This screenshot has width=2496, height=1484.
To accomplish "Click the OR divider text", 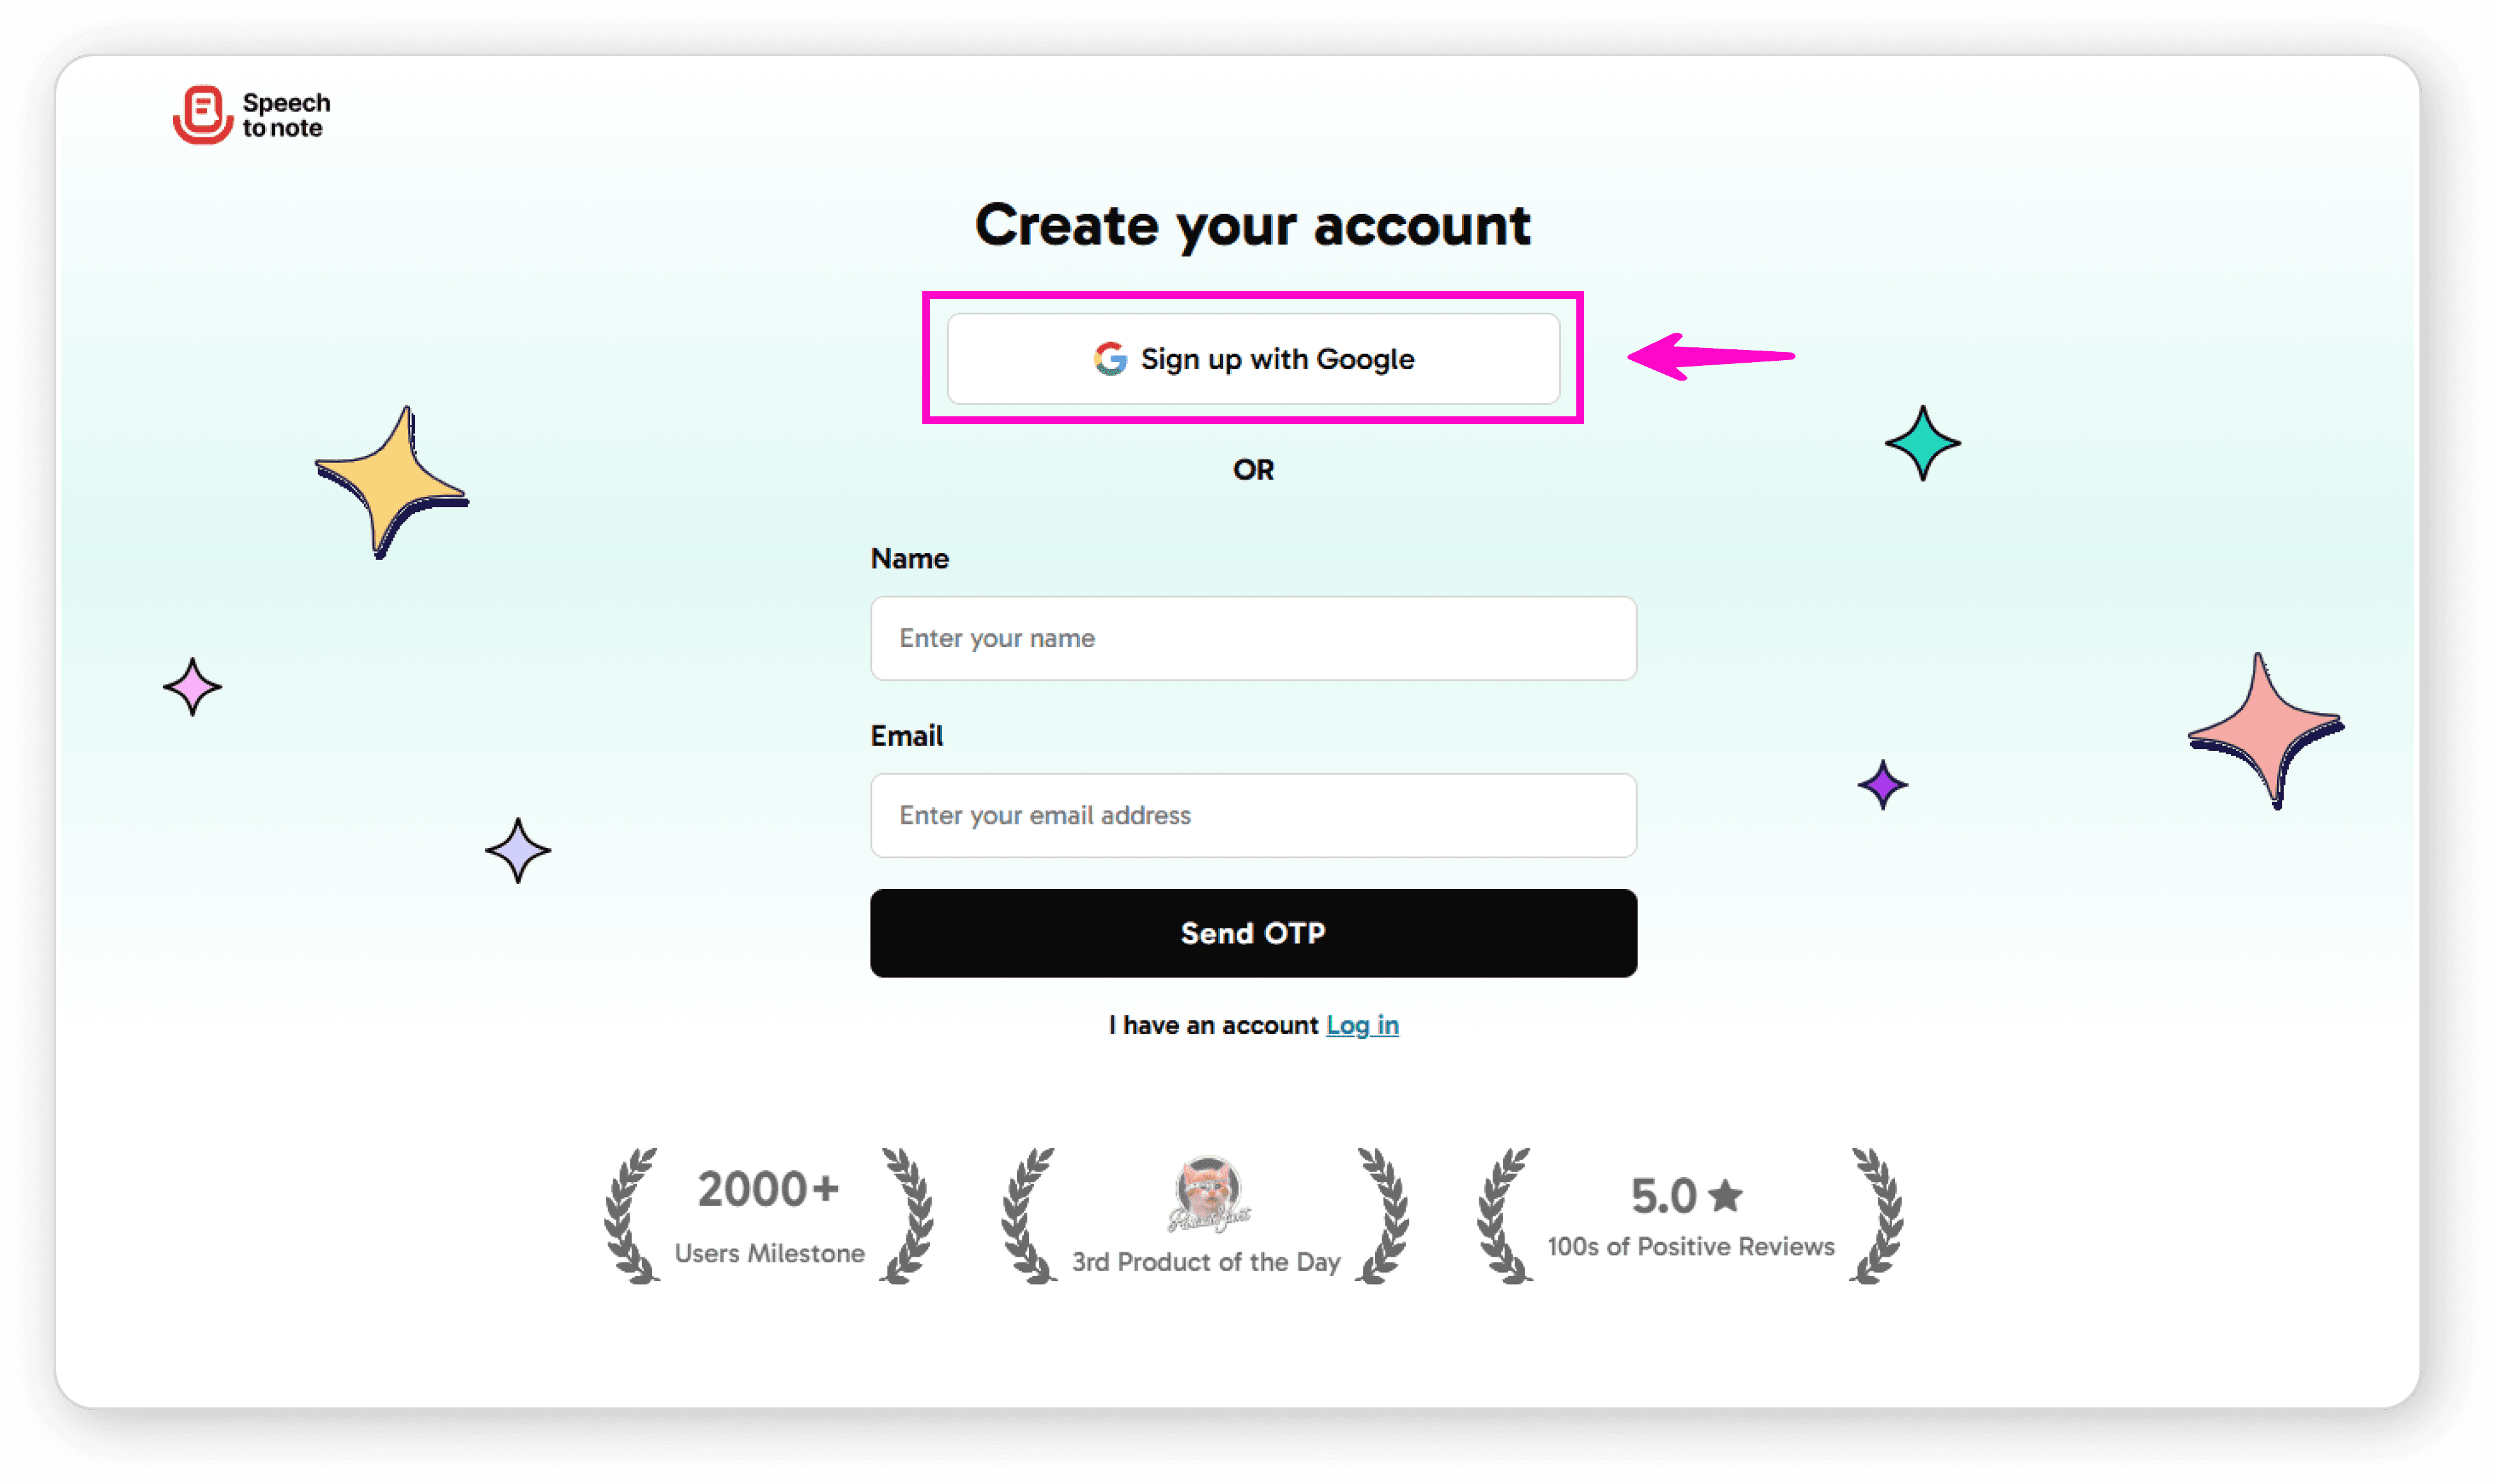I will 1253,470.
